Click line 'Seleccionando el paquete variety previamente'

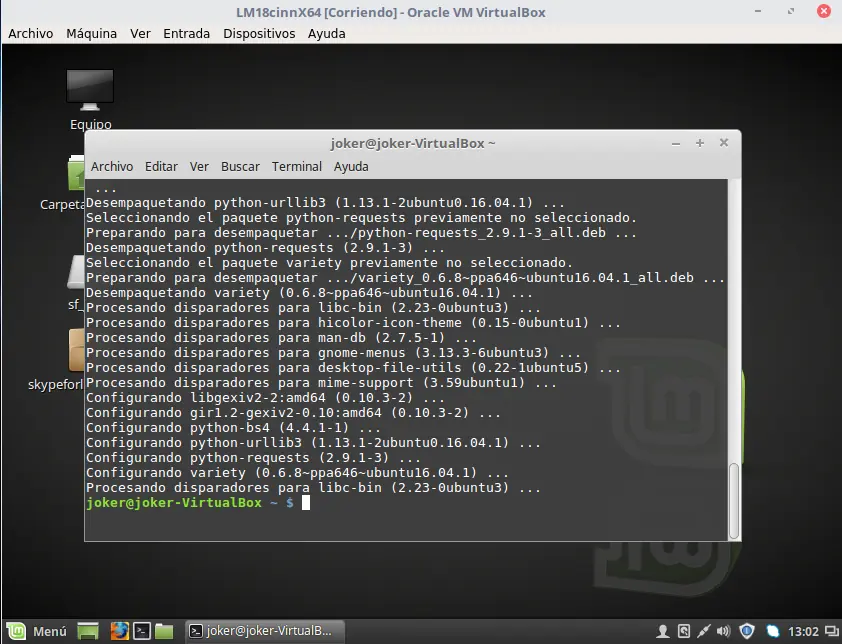[329, 263]
